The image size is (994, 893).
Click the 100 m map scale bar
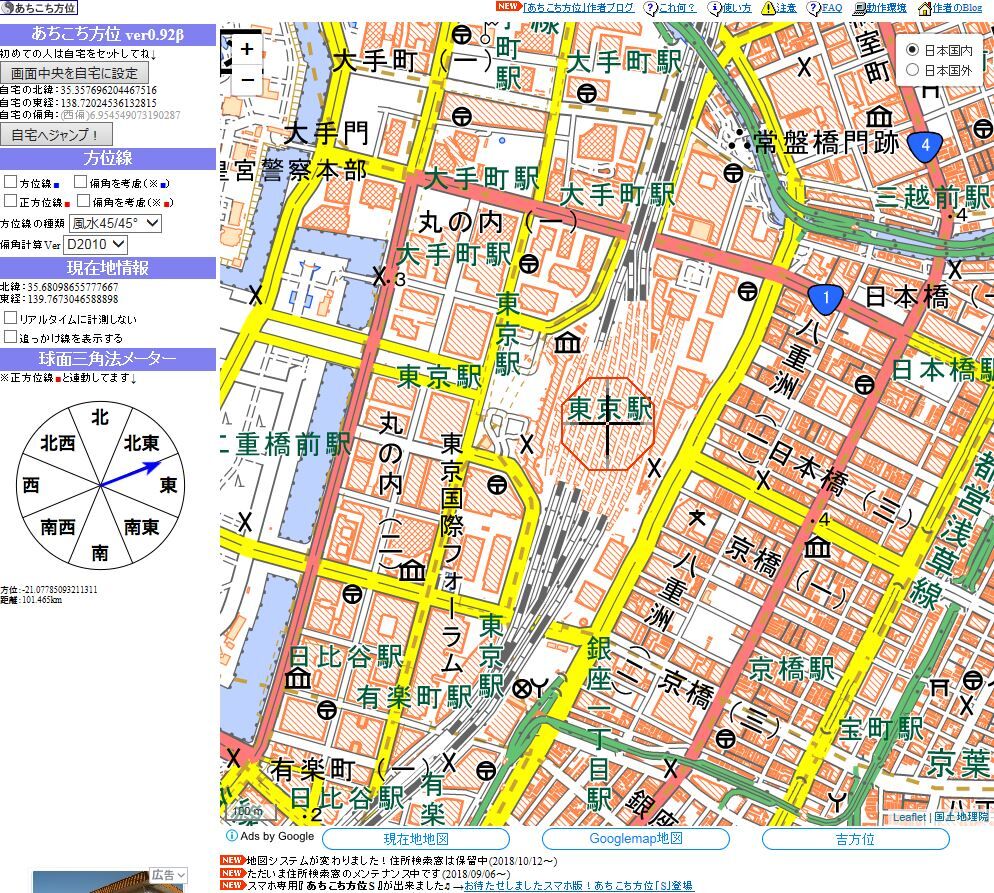250,811
